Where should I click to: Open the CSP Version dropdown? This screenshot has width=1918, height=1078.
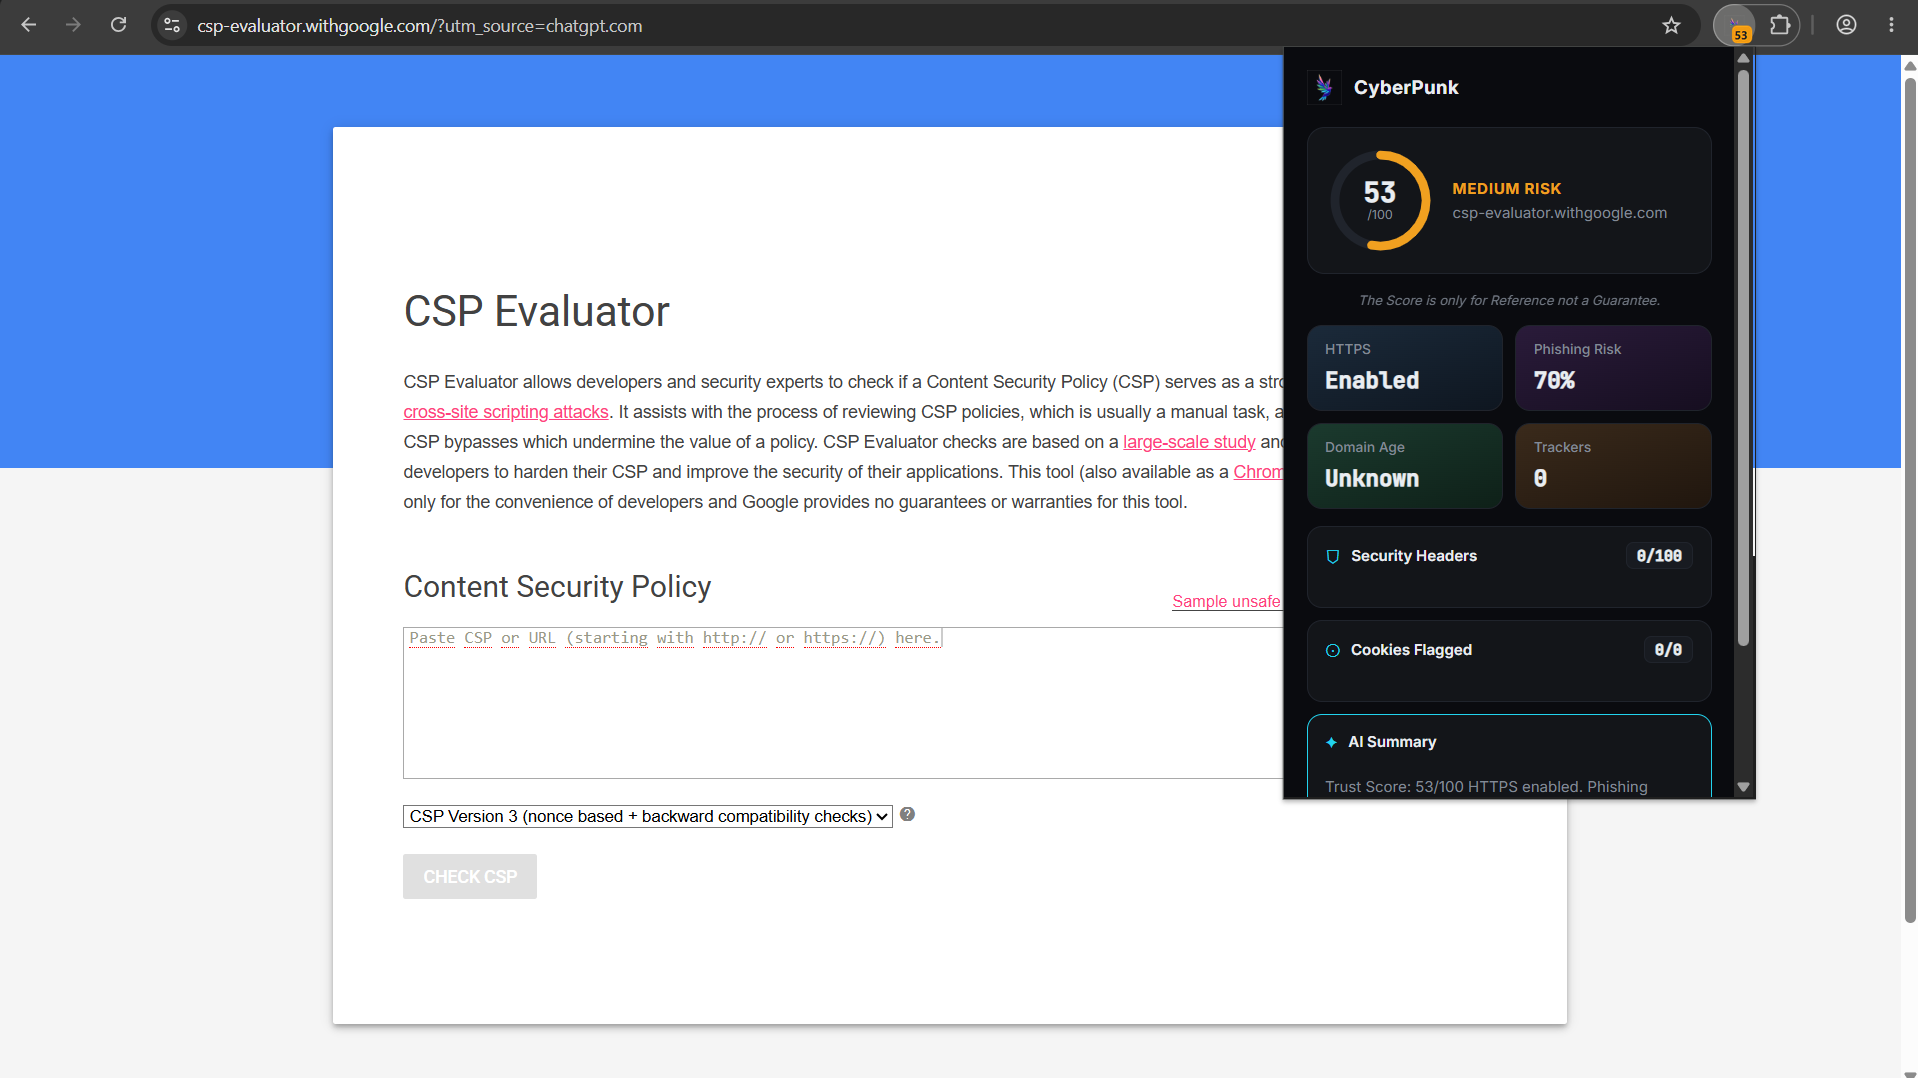(x=647, y=816)
